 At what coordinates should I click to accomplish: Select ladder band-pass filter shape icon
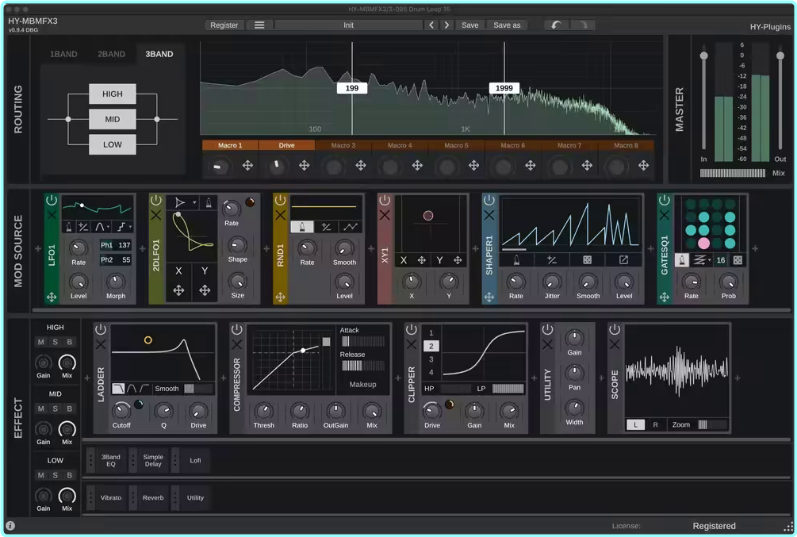point(132,389)
